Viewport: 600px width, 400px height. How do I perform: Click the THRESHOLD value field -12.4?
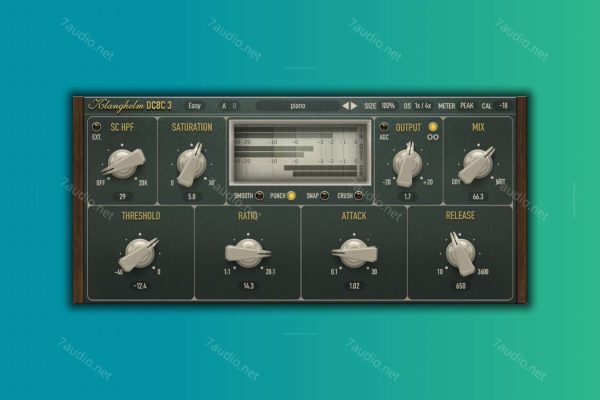(140, 286)
